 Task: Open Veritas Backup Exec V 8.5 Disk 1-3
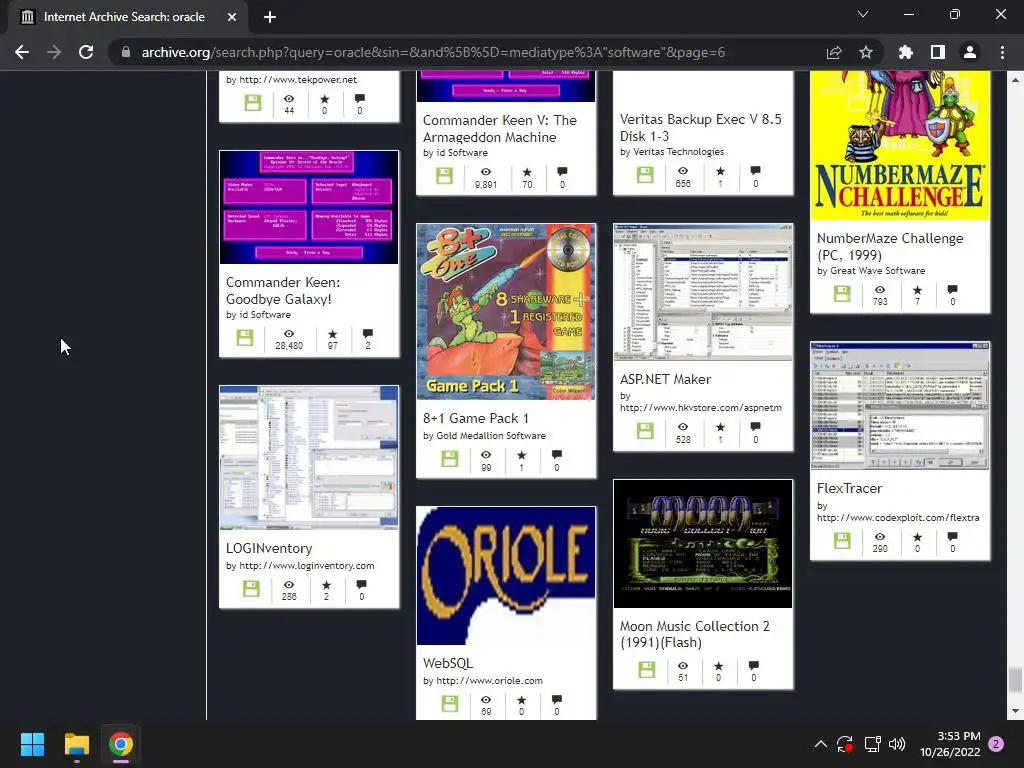tap(700, 127)
